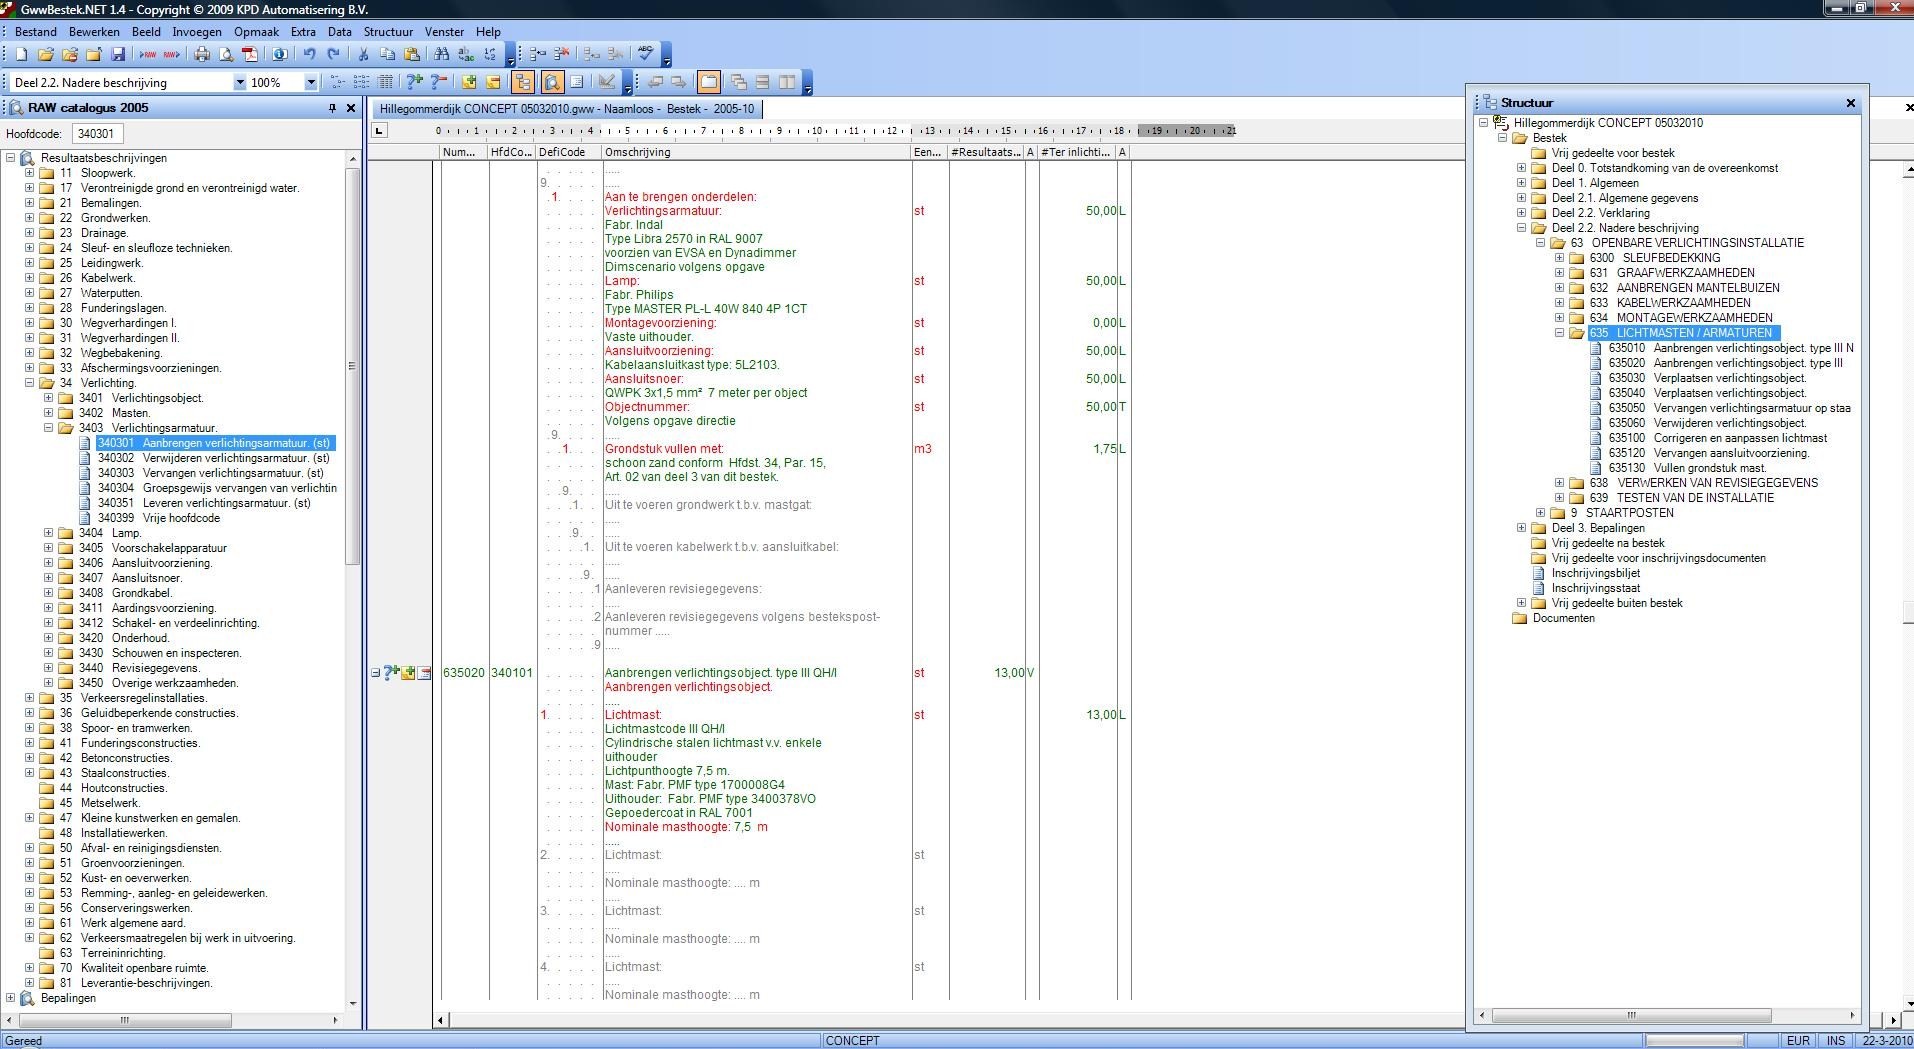Create a new document with the toolbar icon

(x=21, y=55)
